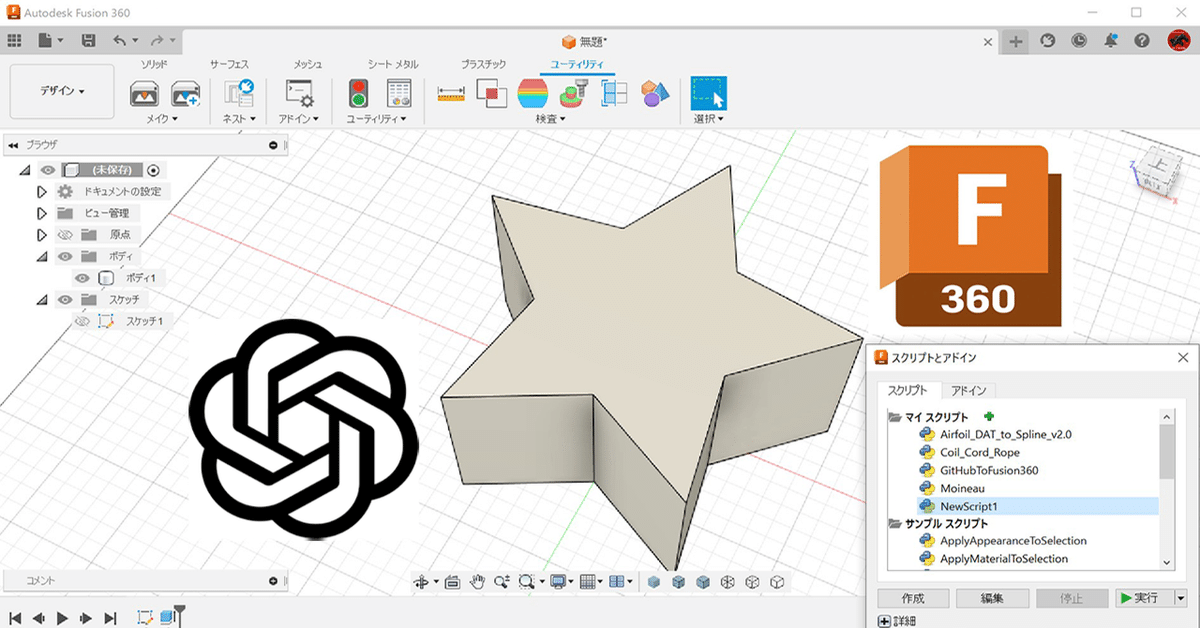Open the application launcher grid icon

pos(15,39)
